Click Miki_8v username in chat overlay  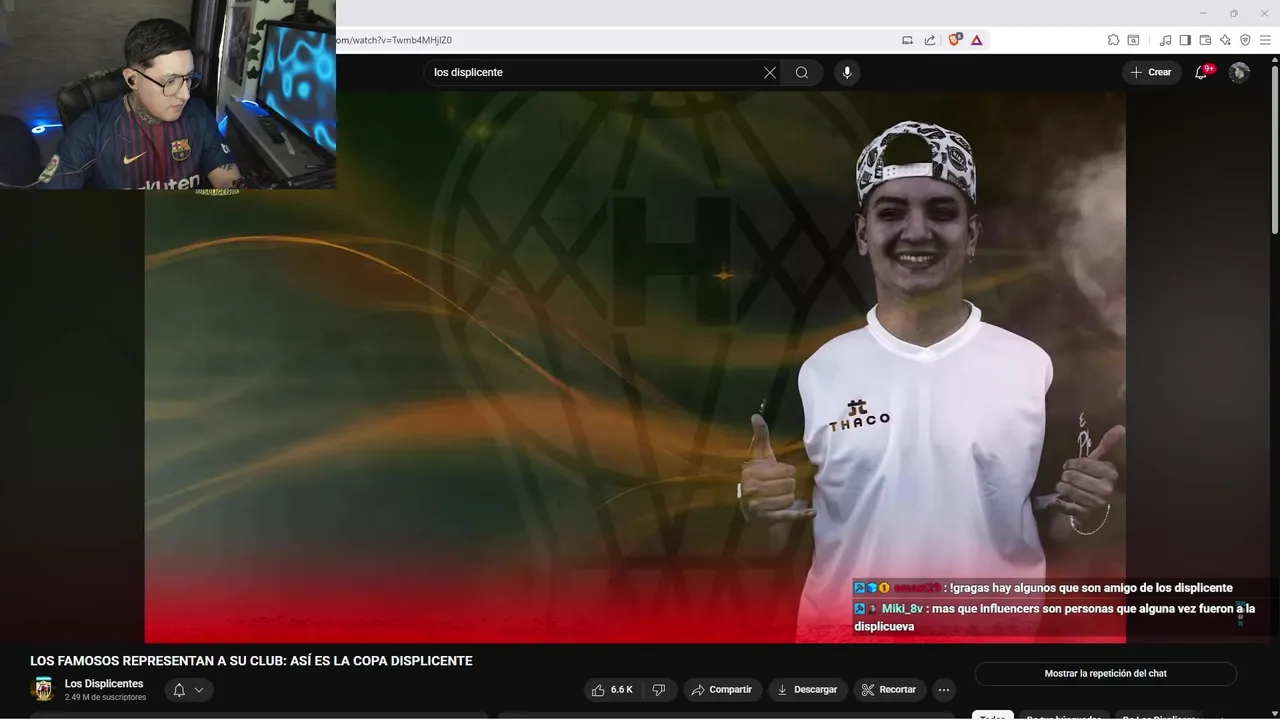[x=902, y=608]
